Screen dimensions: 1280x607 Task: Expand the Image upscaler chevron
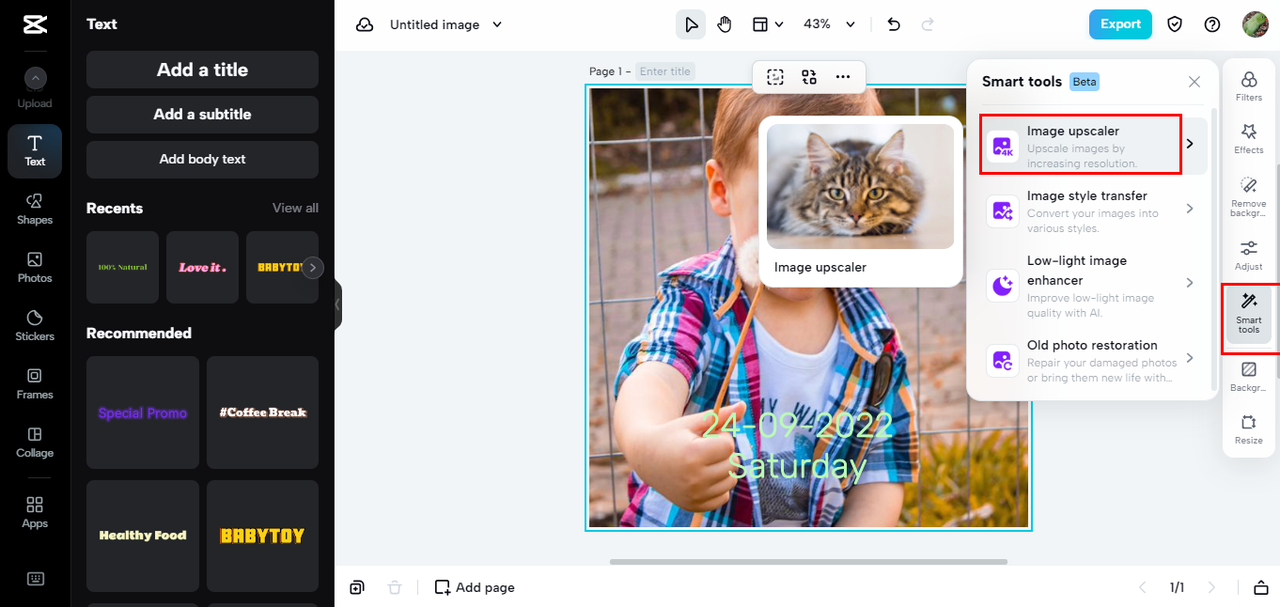1190,145
